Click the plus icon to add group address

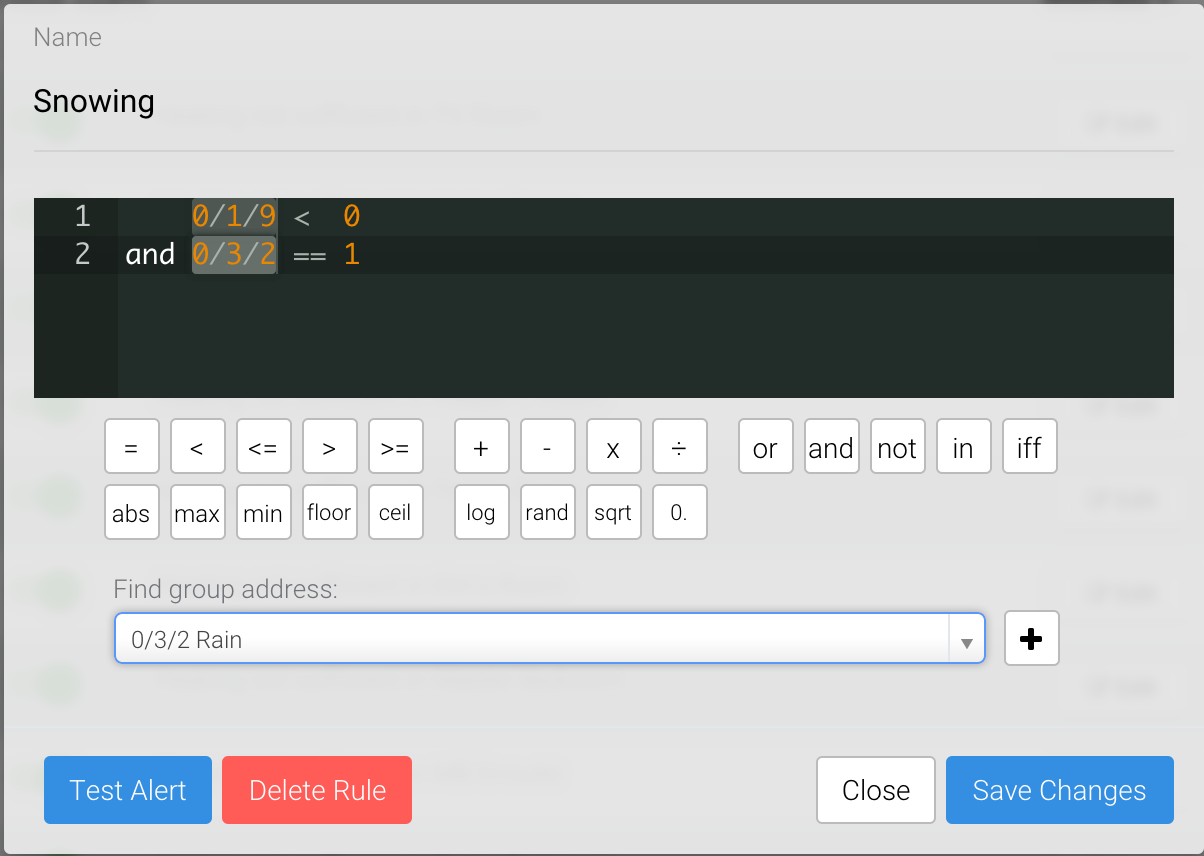point(1031,639)
